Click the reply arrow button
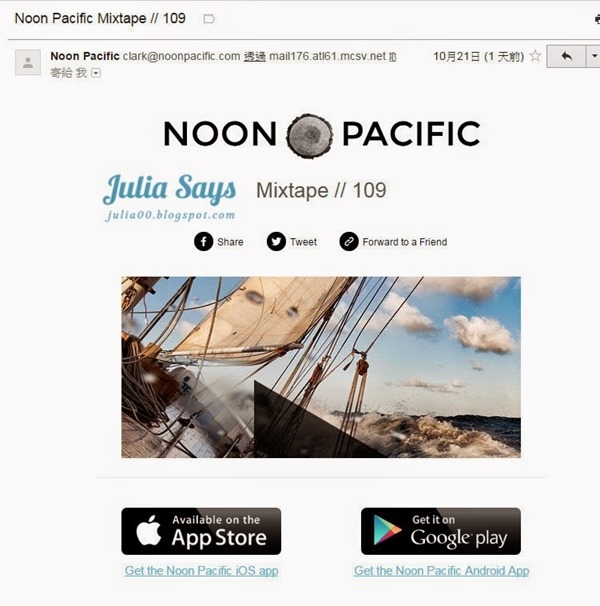 566,56
